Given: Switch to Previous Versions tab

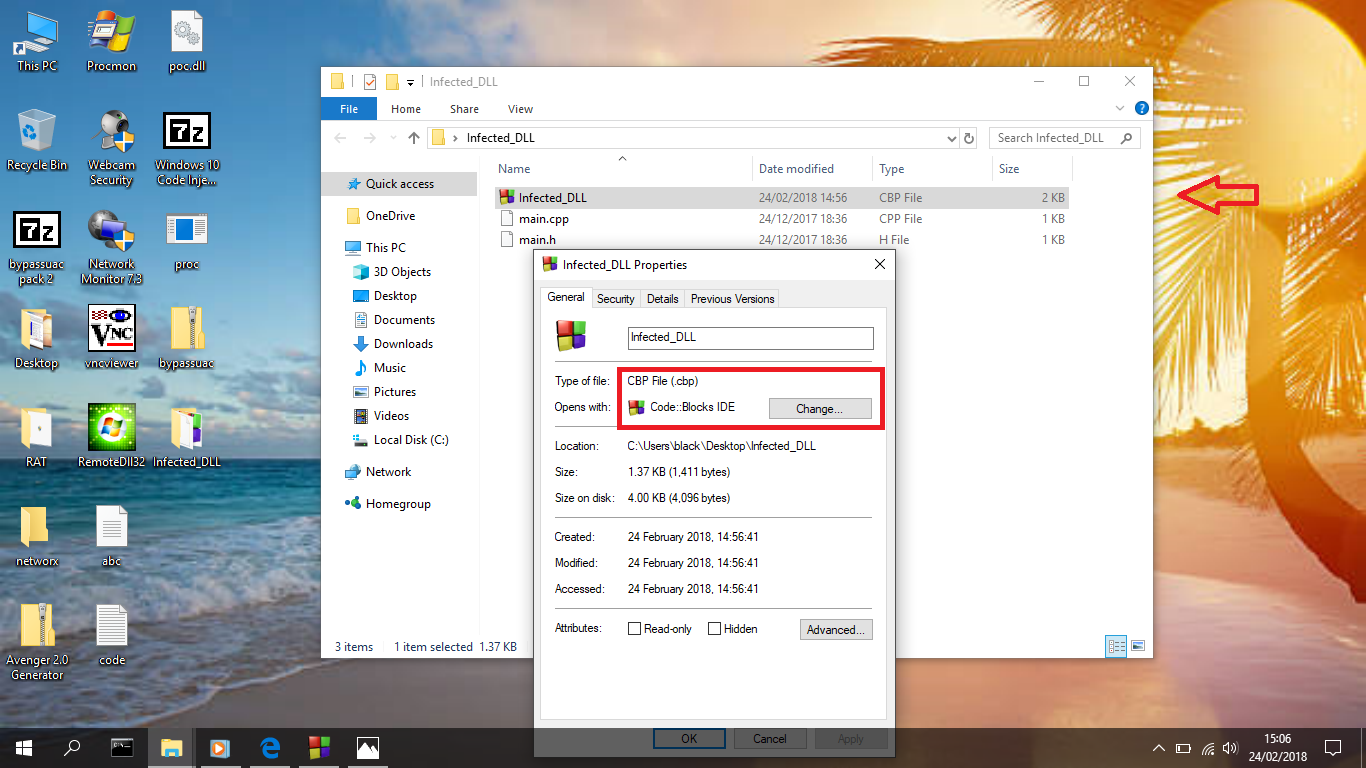Looking at the screenshot, I should pyautogui.click(x=732, y=299).
